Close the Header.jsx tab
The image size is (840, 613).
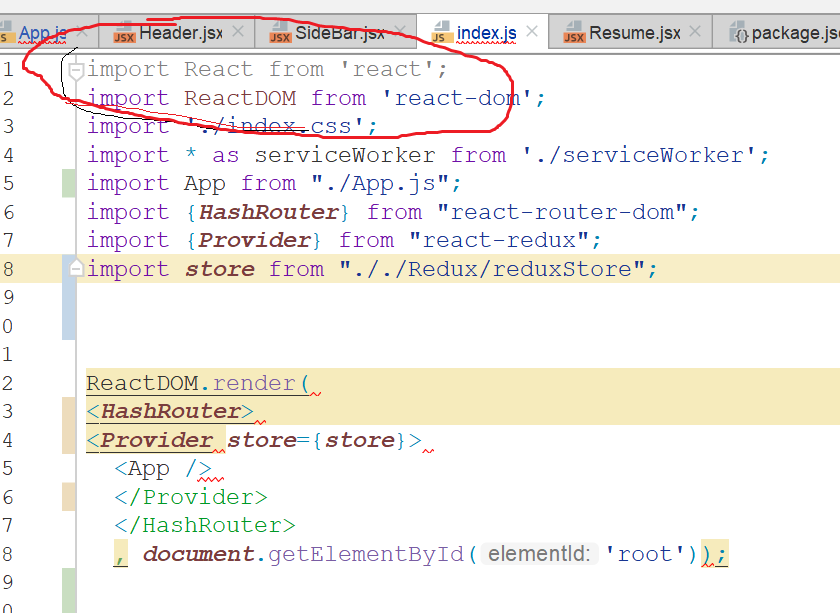tap(238, 32)
